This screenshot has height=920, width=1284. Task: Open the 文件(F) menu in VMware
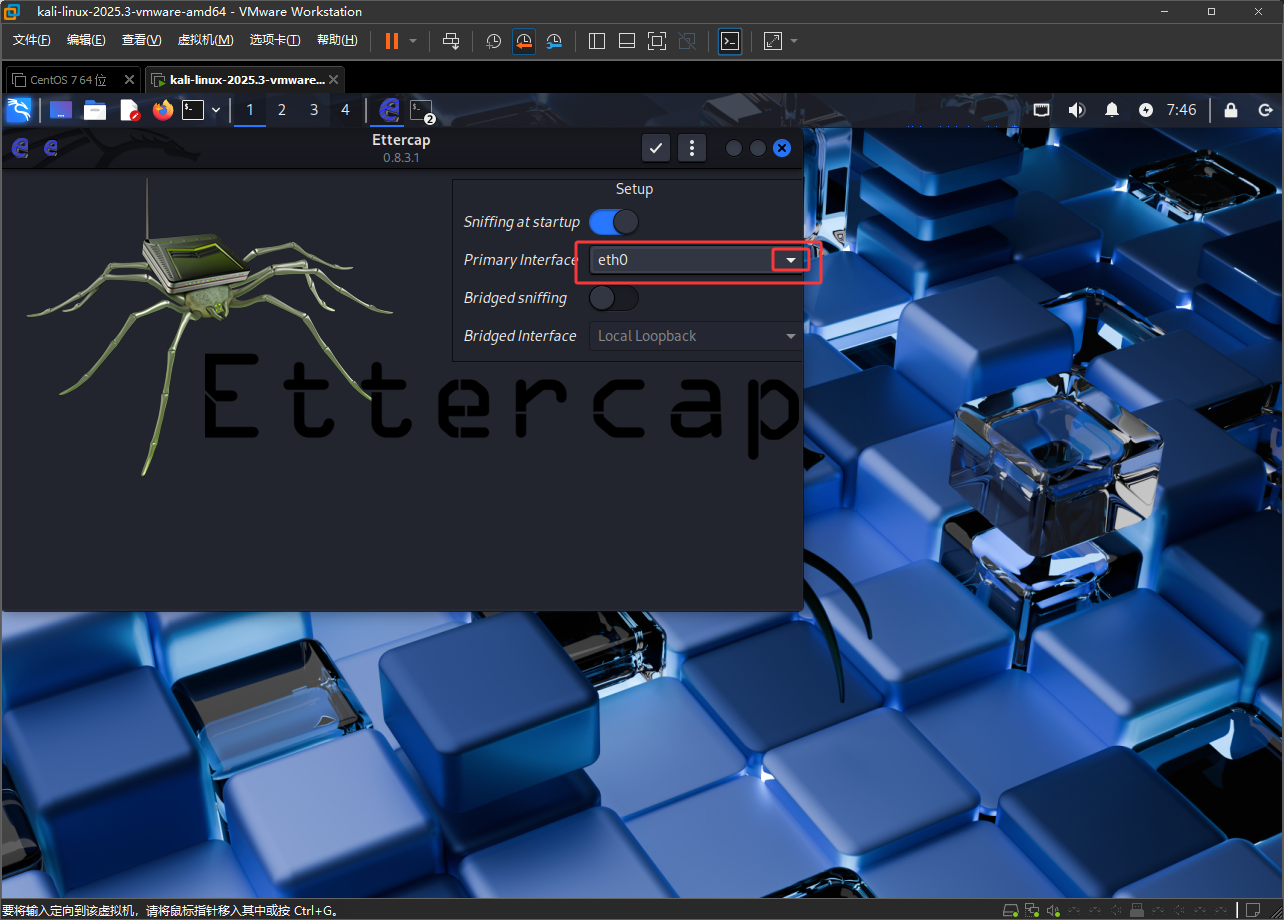[32, 40]
